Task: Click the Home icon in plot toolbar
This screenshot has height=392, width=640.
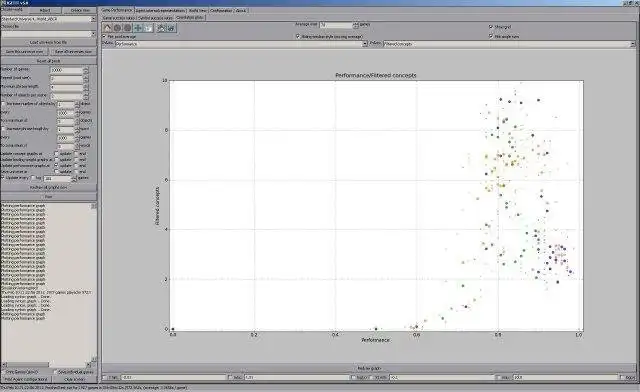Action: pyautogui.click(x=107, y=28)
